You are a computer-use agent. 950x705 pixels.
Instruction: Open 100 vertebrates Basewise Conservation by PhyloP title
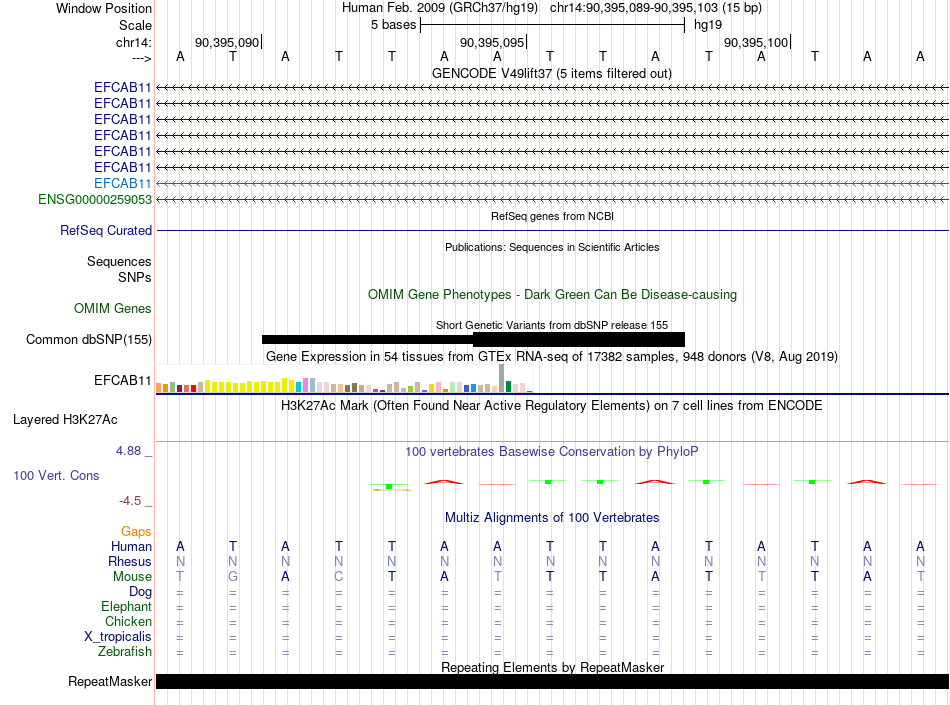[x=551, y=452]
